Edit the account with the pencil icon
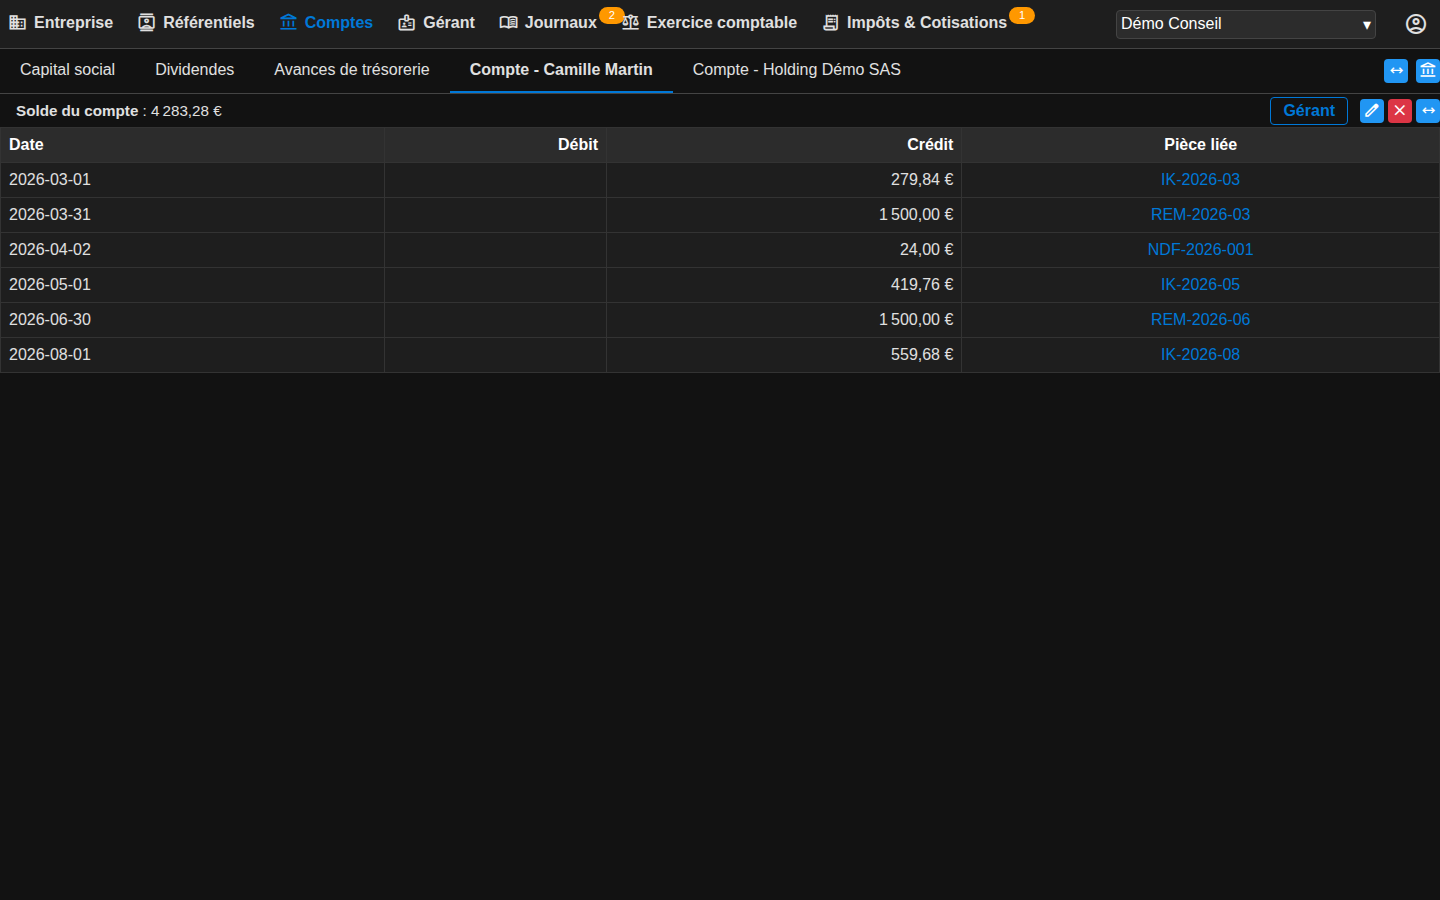The height and width of the screenshot is (900, 1440). (x=1372, y=111)
